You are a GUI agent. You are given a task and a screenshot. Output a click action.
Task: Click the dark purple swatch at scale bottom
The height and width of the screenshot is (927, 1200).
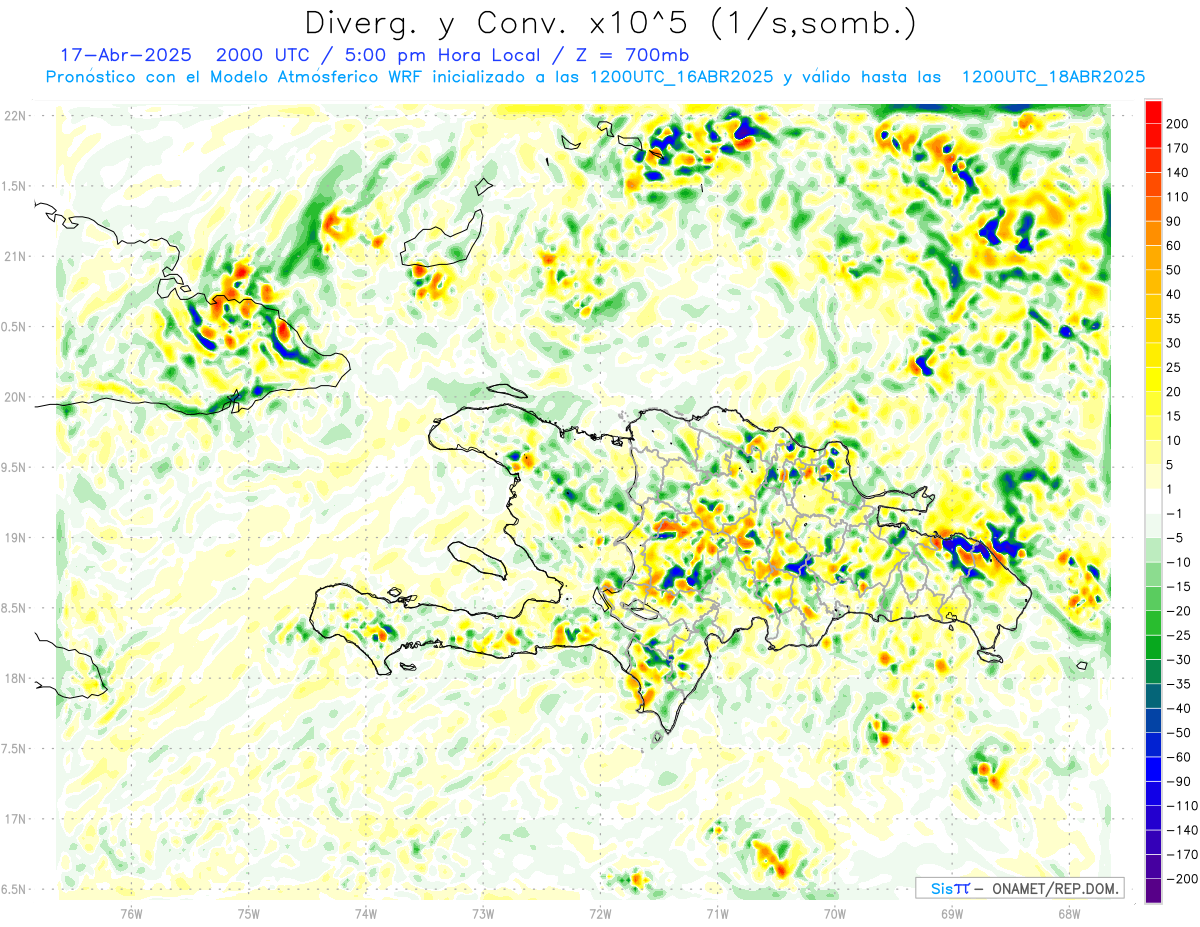[1153, 890]
